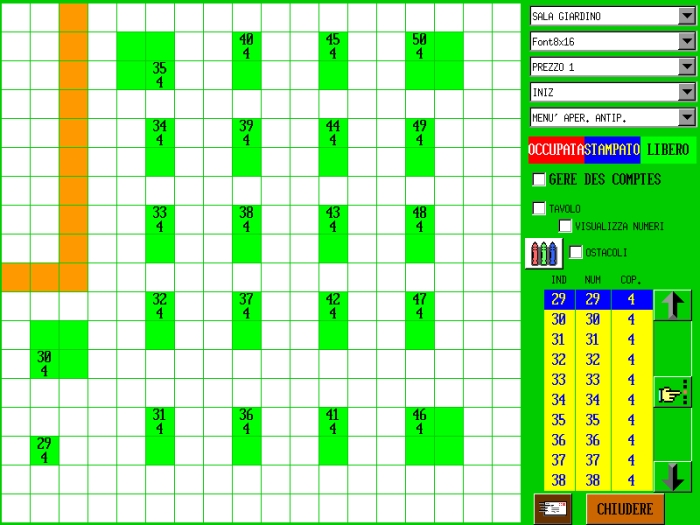The height and width of the screenshot is (525, 700).
Task: Click table 33 on the floor plan
Action: (x=160, y=234)
